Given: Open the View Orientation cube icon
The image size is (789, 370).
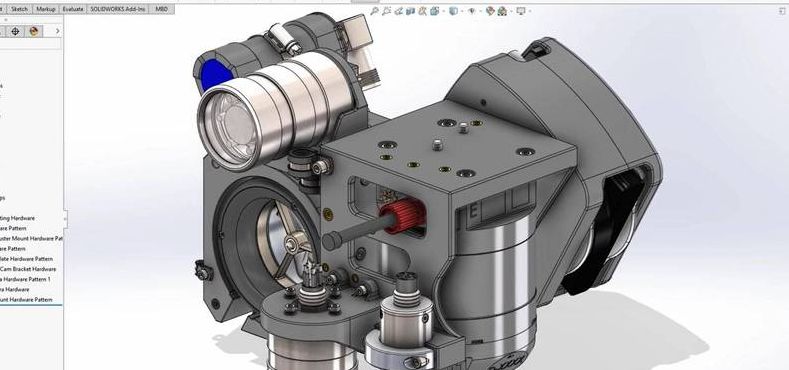Looking at the screenshot, I should click(x=434, y=11).
